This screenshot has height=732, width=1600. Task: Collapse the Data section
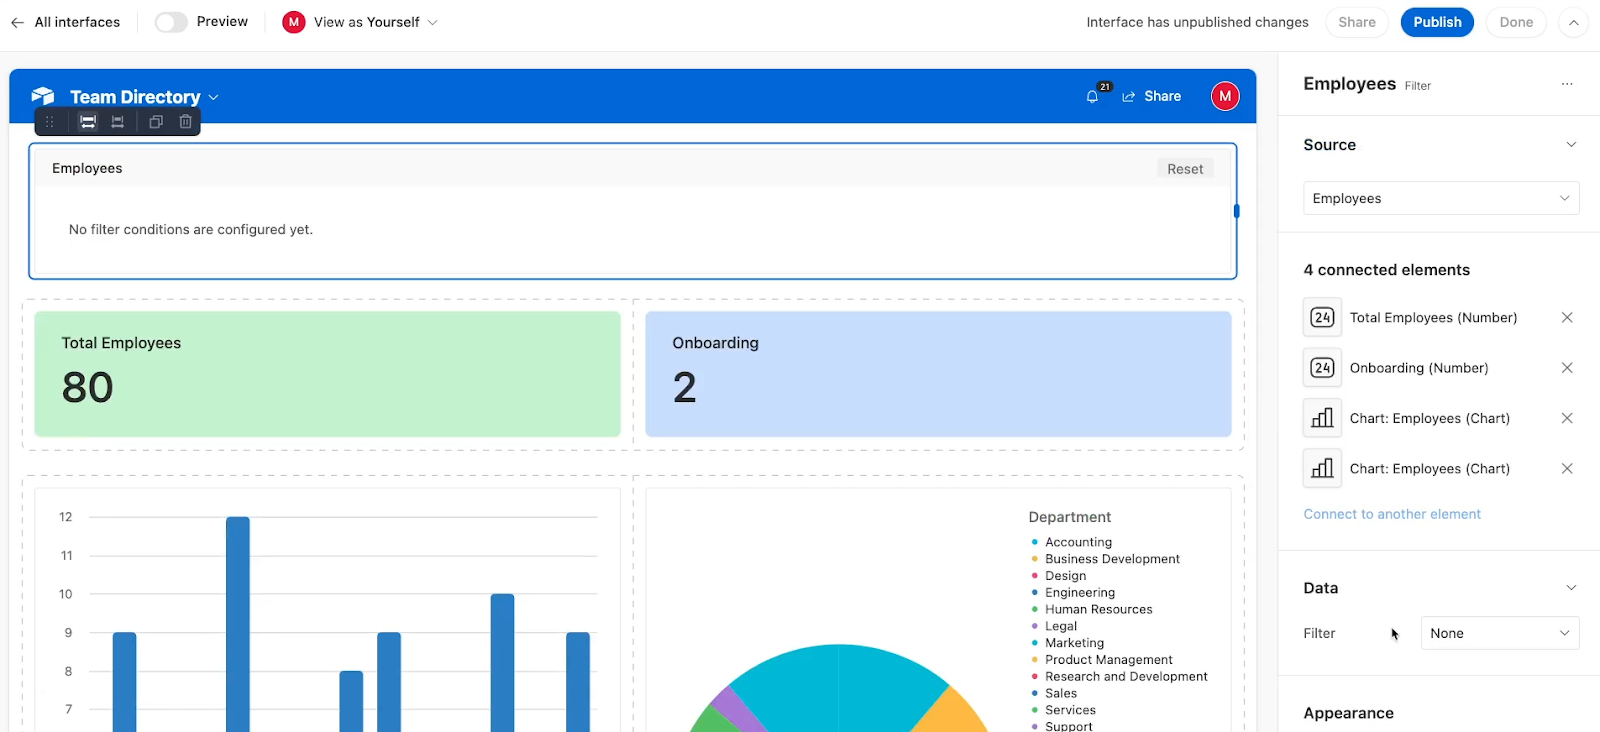1571,588
